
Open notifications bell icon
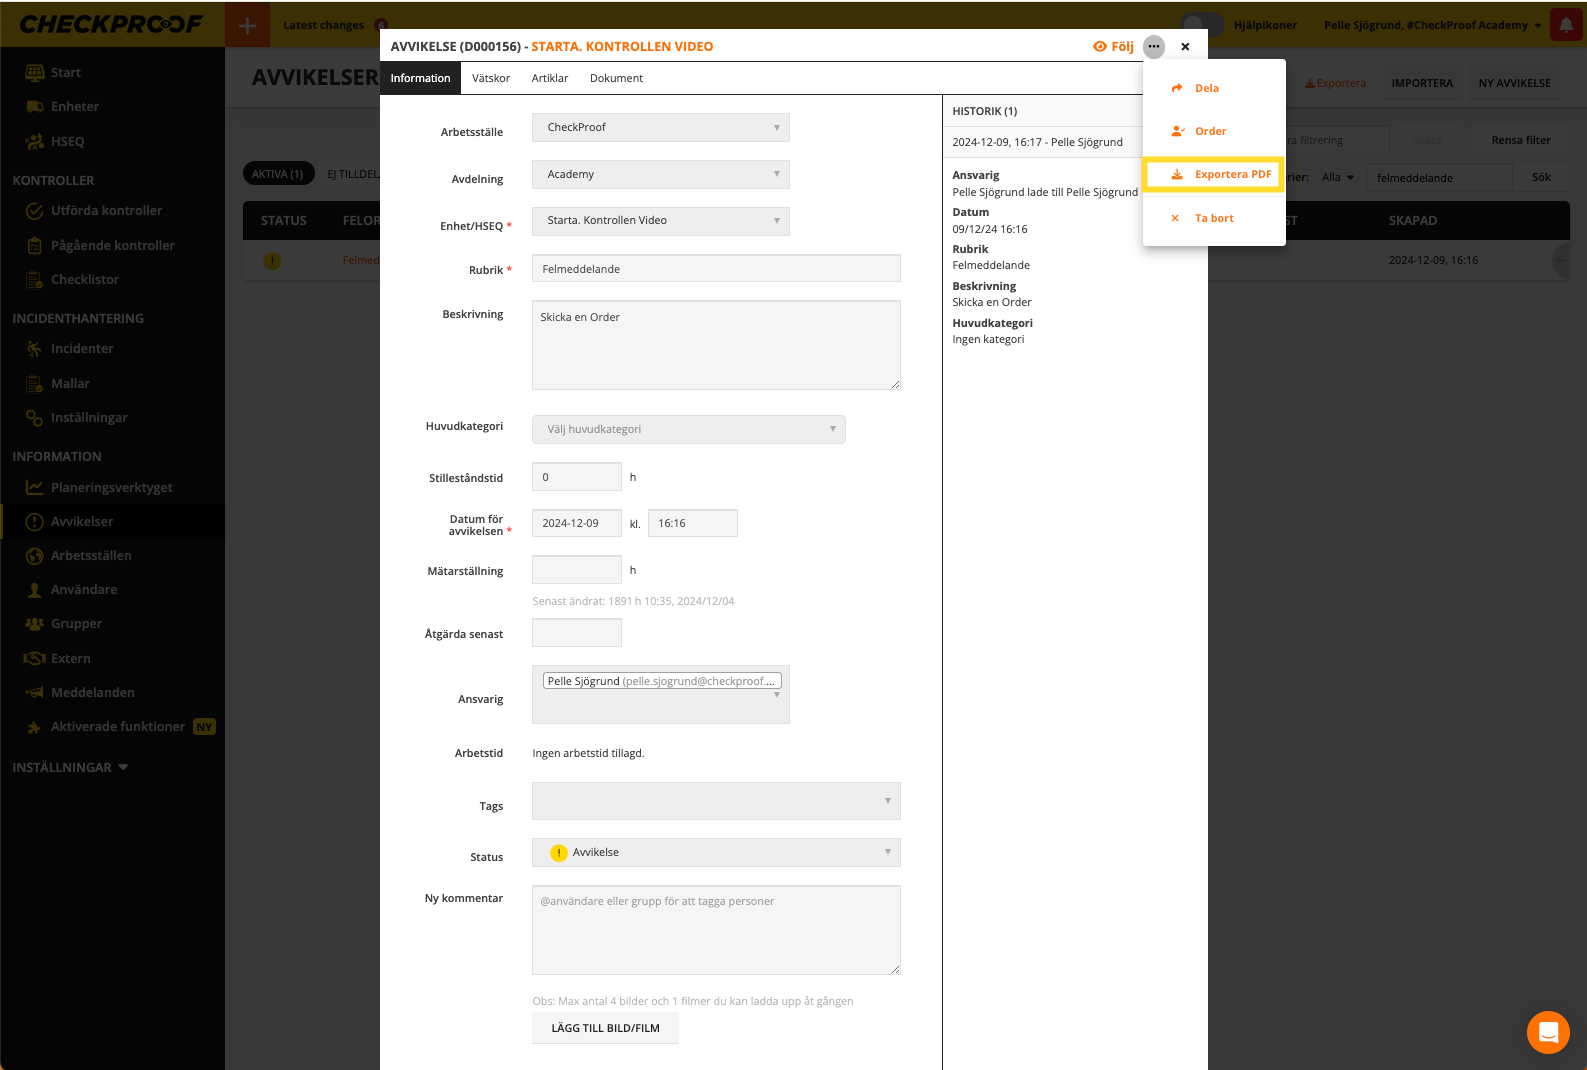(x=1565, y=25)
